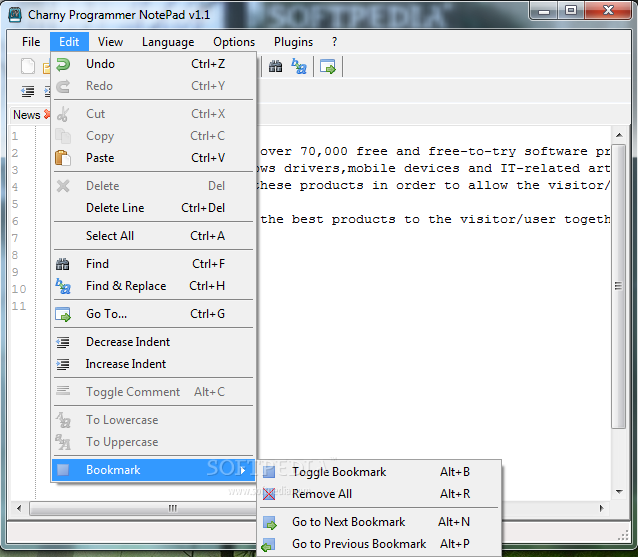Image resolution: width=638 pixels, height=557 pixels.
Task: Click the Go To toolbar icon
Action: pyautogui.click(x=328, y=66)
